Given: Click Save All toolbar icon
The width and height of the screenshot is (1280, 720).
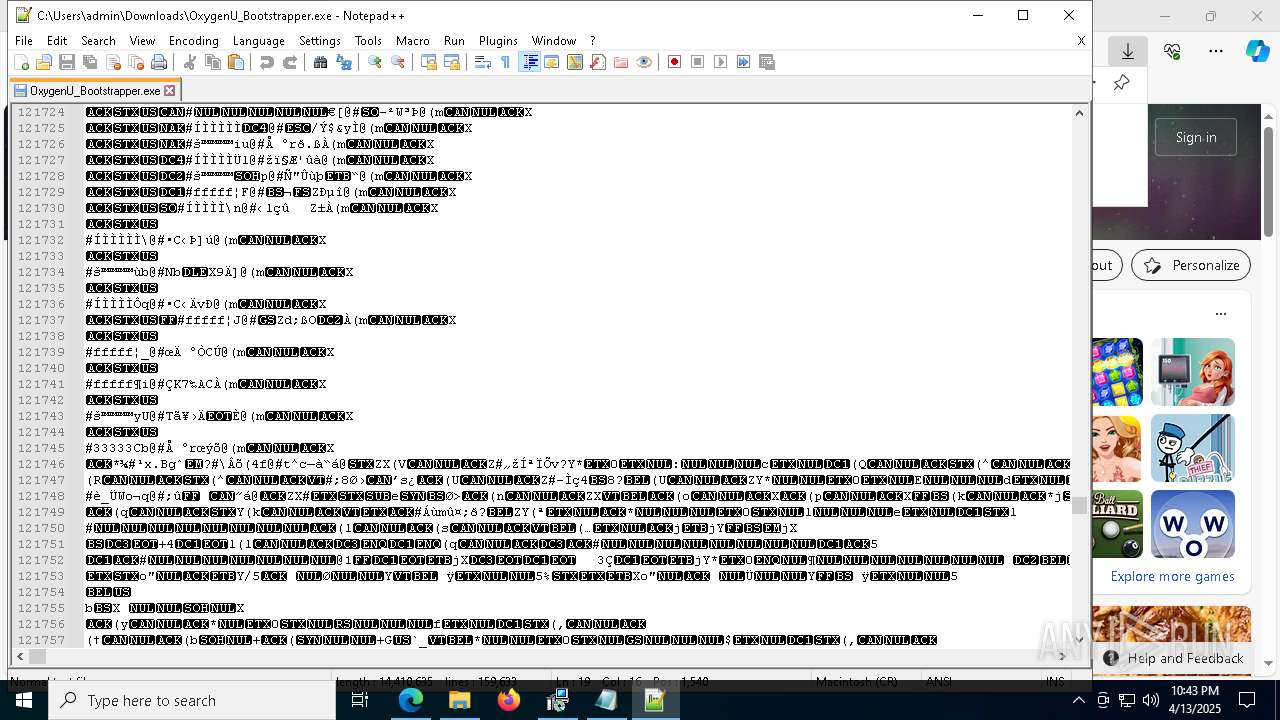Looking at the screenshot, I should coord(90,62).
